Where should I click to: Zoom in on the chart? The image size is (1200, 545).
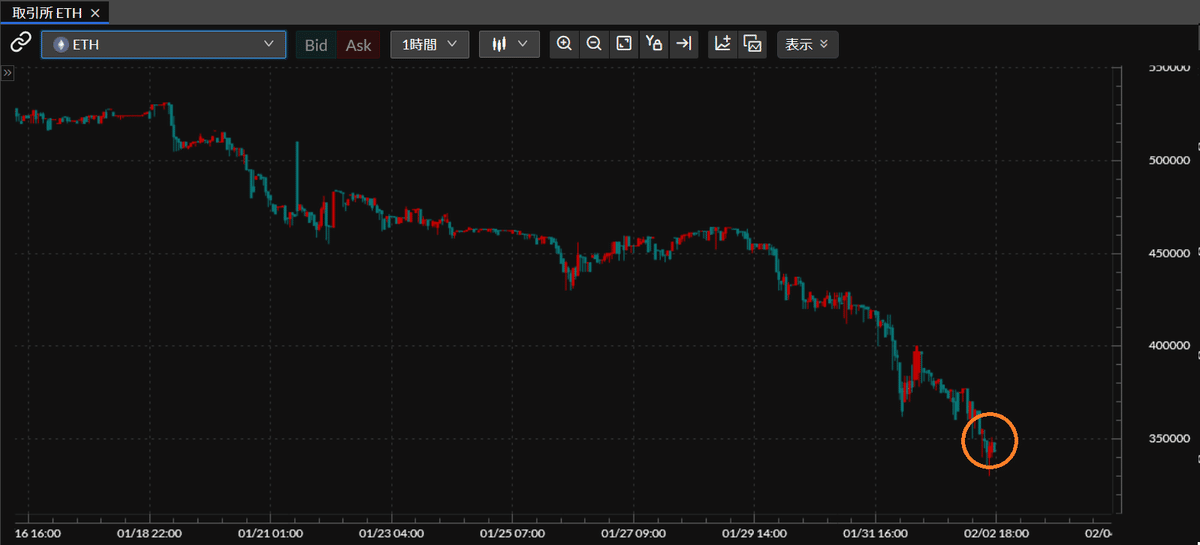coord(565,44)
